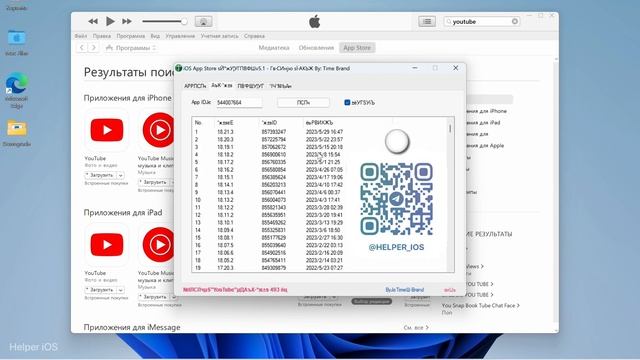Open the YouTube app icon under iPhone apps
640x360 pixels.
pos(107,130)
